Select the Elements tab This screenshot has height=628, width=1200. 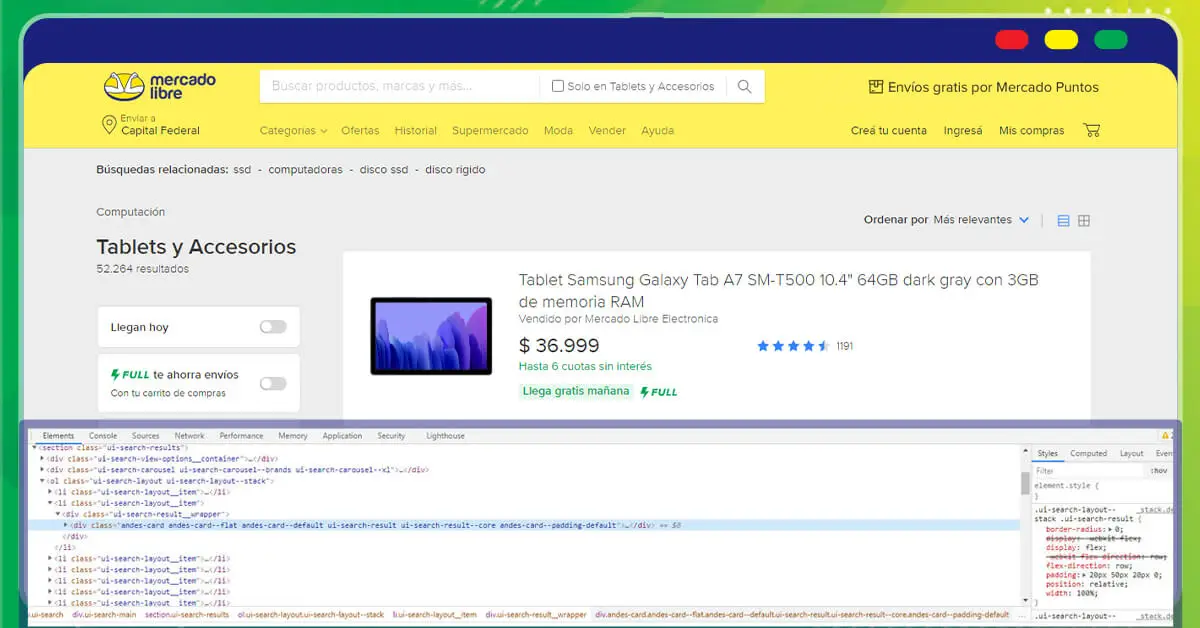[x=58, y=436]
